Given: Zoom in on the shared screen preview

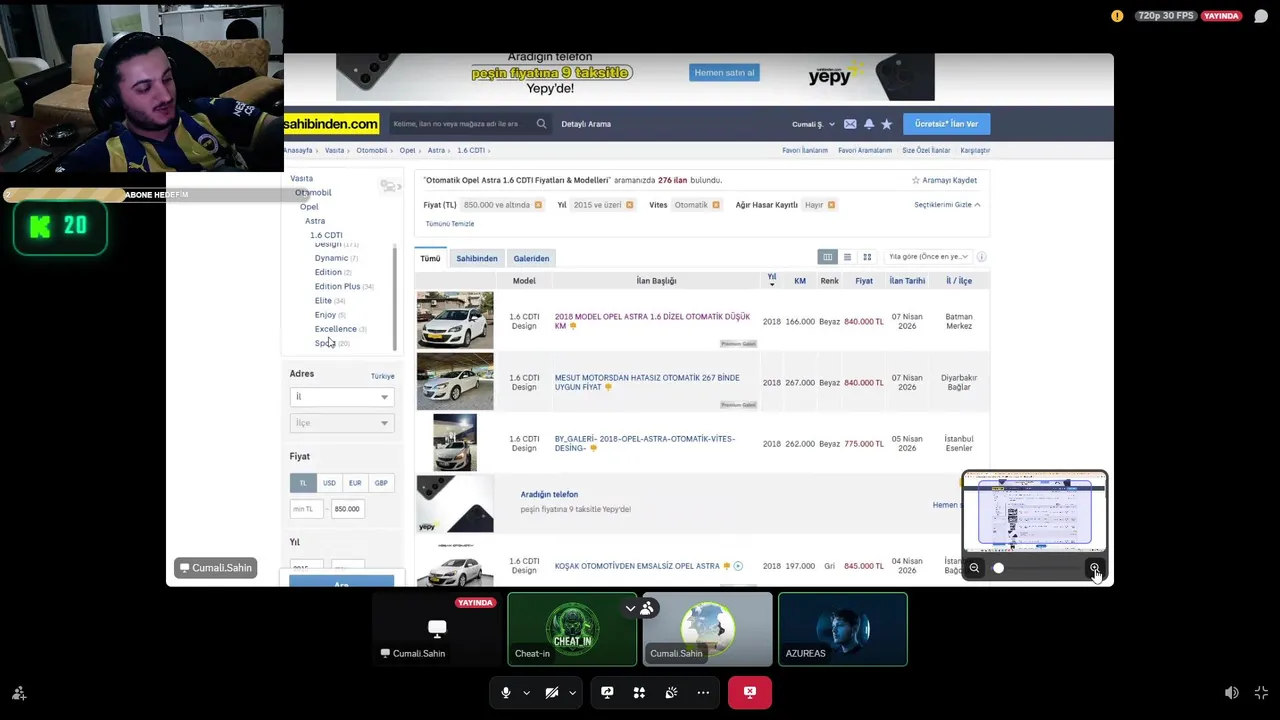Looking at the screenshot, I should pyautogui.click(x=1095, y=568).
